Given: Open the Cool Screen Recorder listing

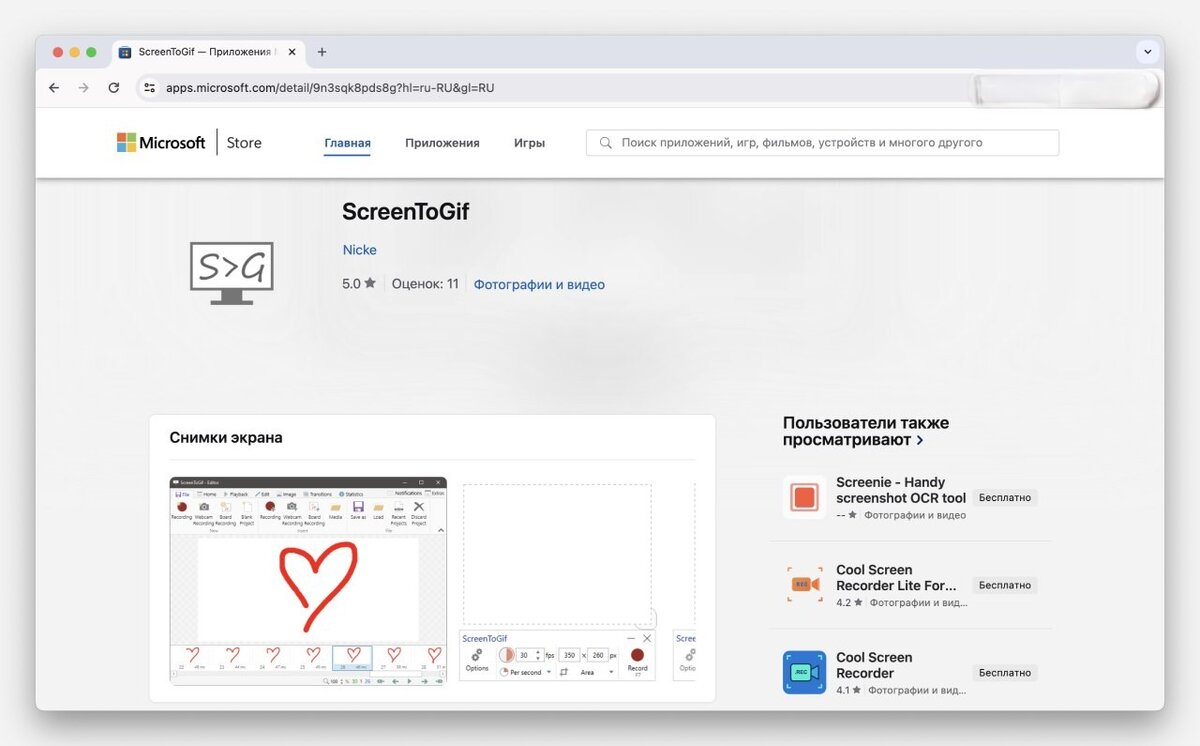Looking at the screenshot, I should point(875,665).
